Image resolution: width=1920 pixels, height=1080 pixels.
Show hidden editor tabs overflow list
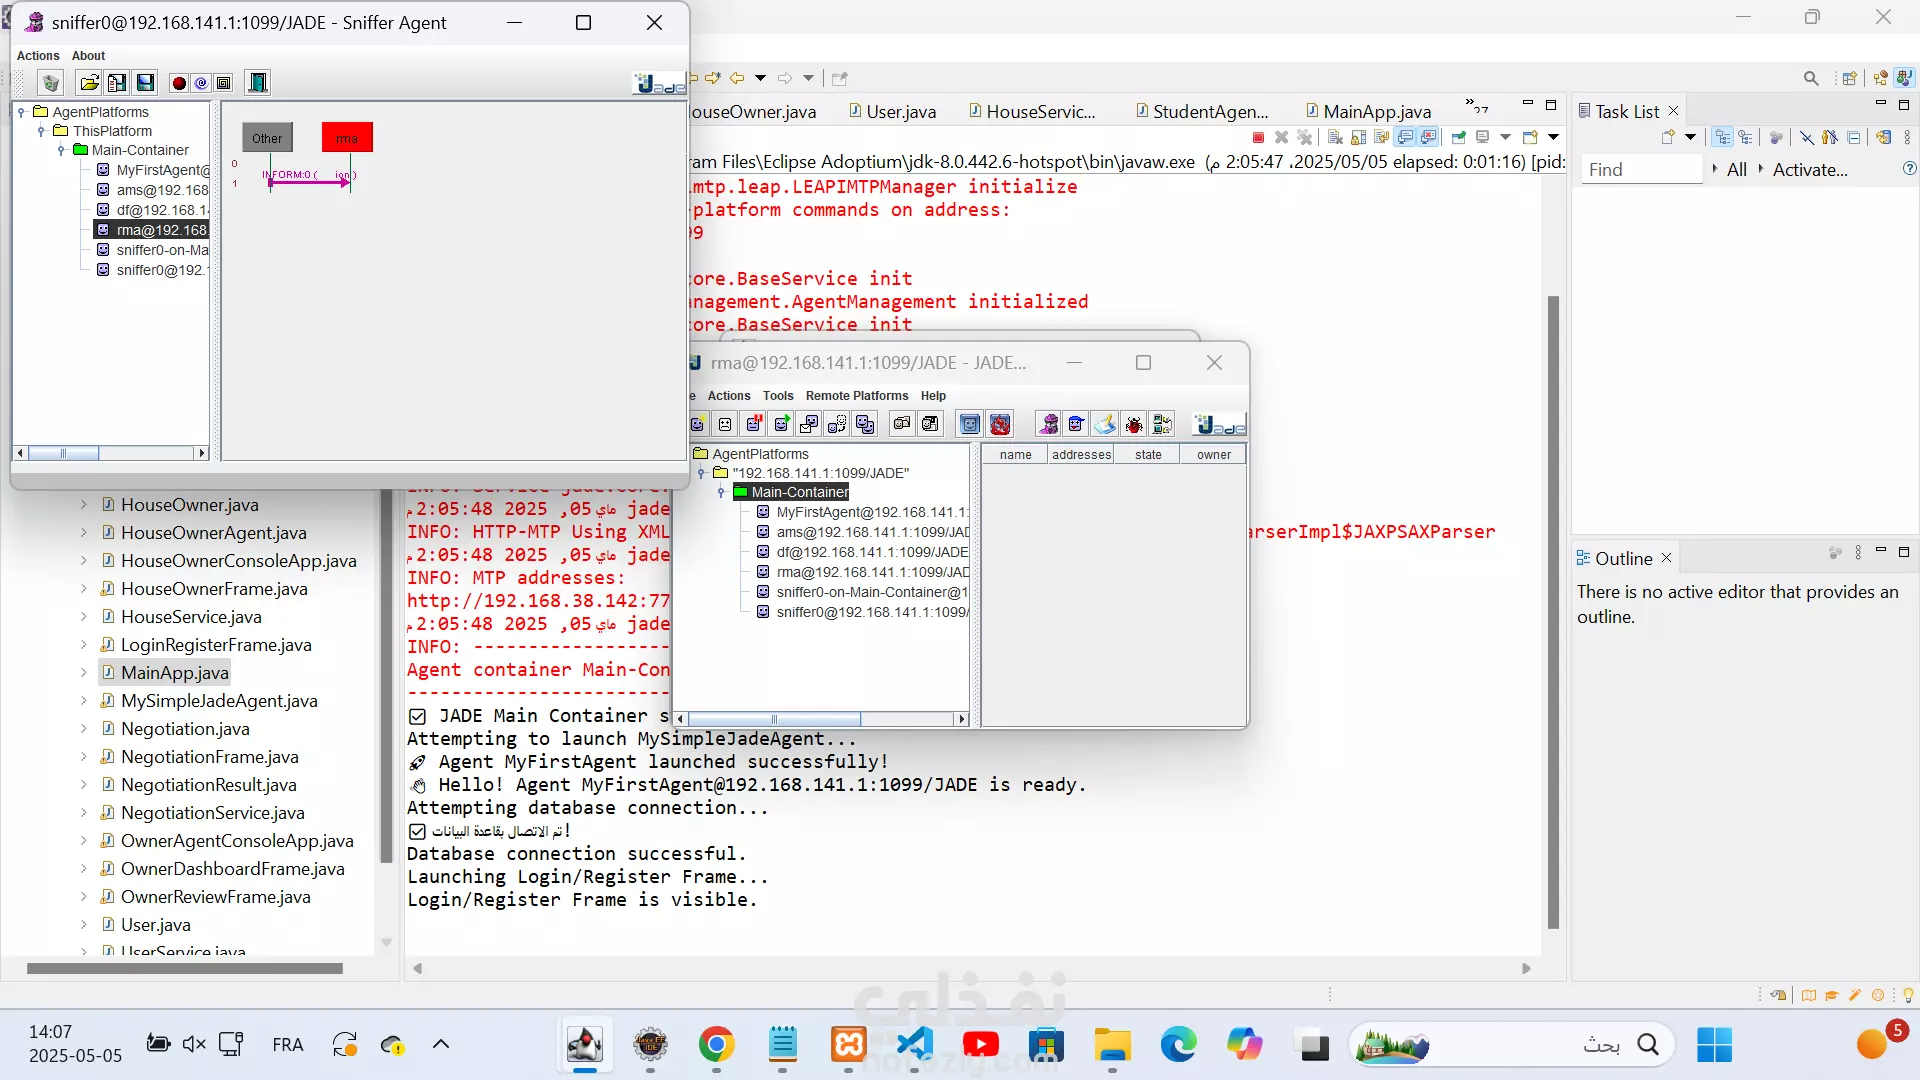pyautogui.click(x=1477, y=106)
